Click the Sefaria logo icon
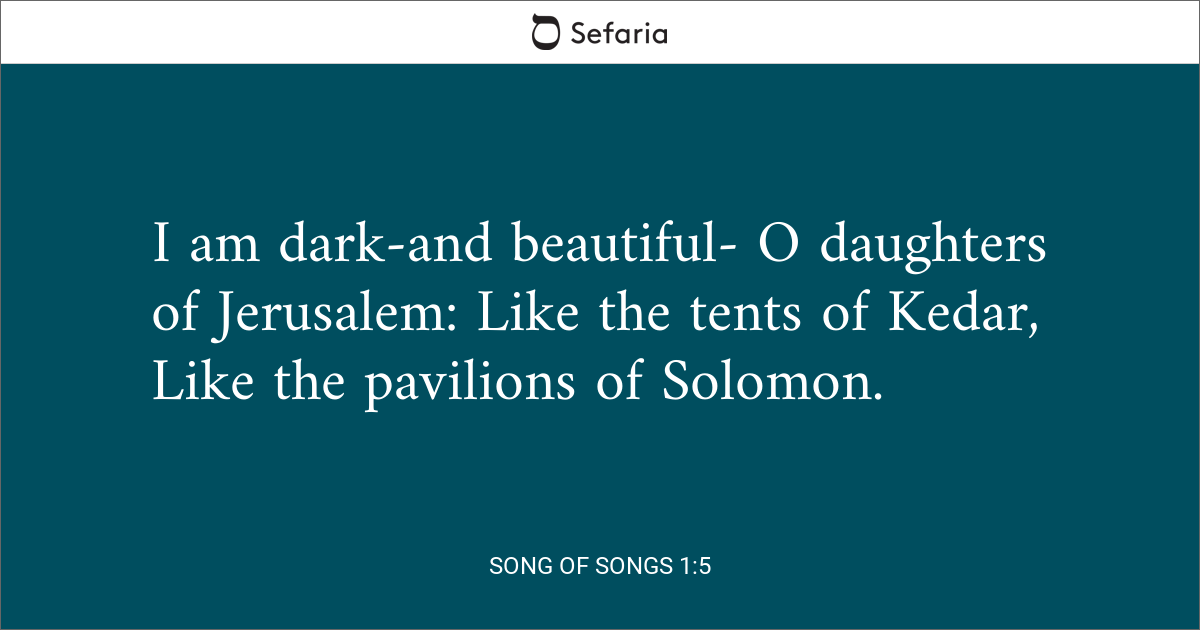Viewport: 1200px width, 630px height. tap(545, 32)
